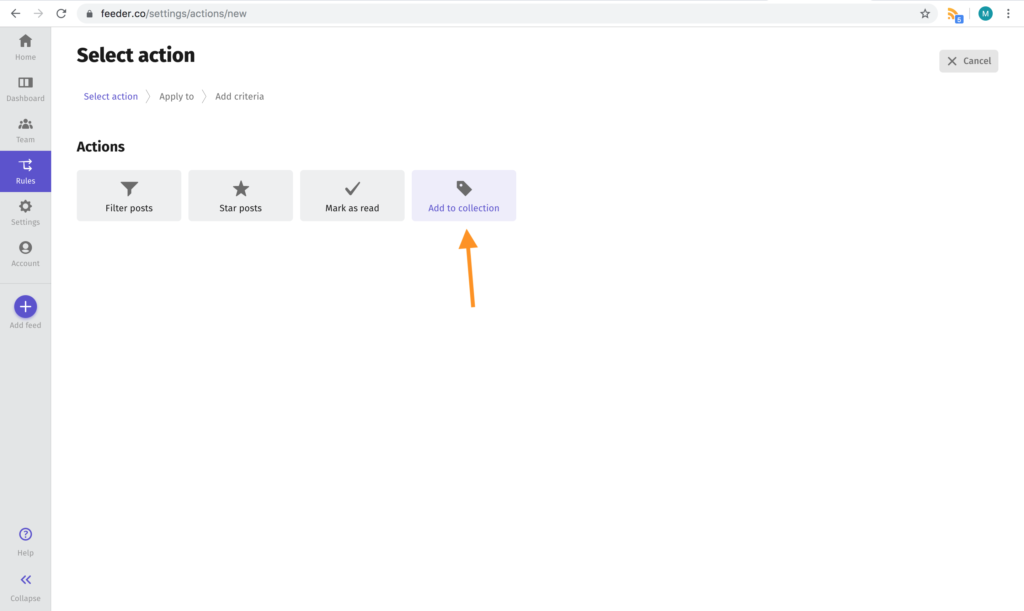This screenshot has width=1024, height=611.
Task: Collapse the sidebar
Action: 25,587
